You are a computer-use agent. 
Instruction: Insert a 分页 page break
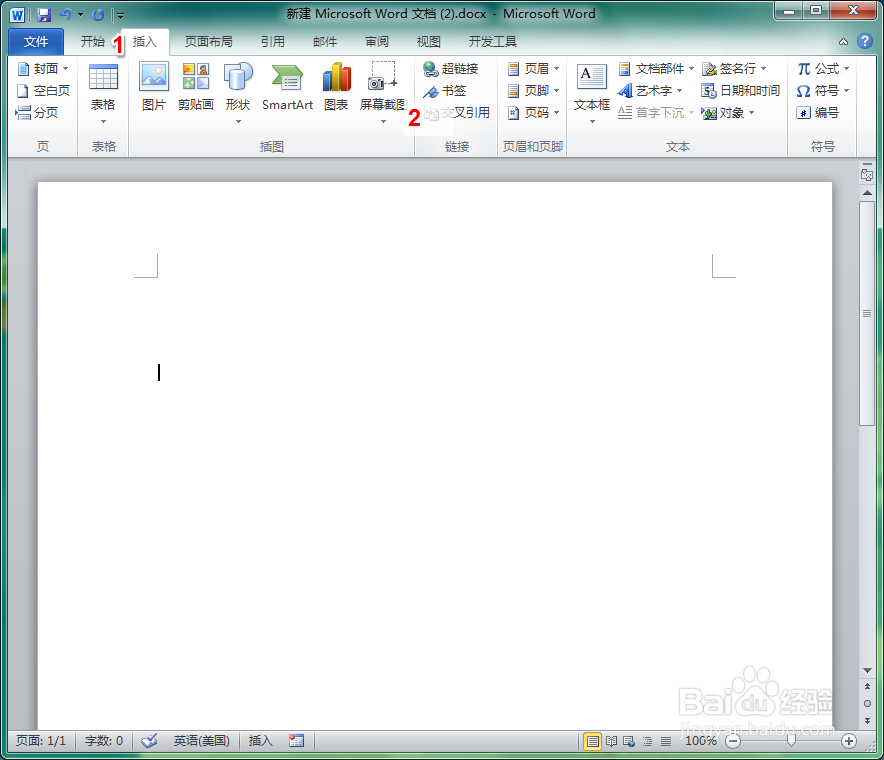(37, 113)
